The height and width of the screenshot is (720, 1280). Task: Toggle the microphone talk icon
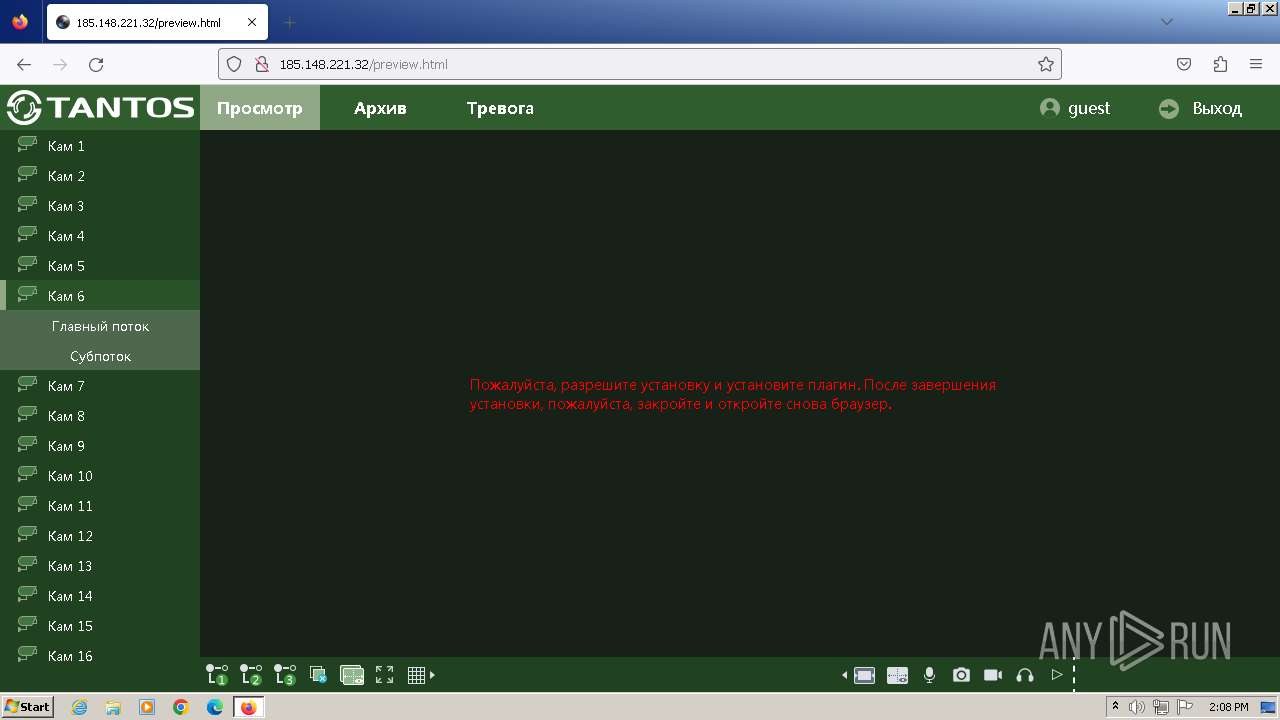(x=929, y=675)
